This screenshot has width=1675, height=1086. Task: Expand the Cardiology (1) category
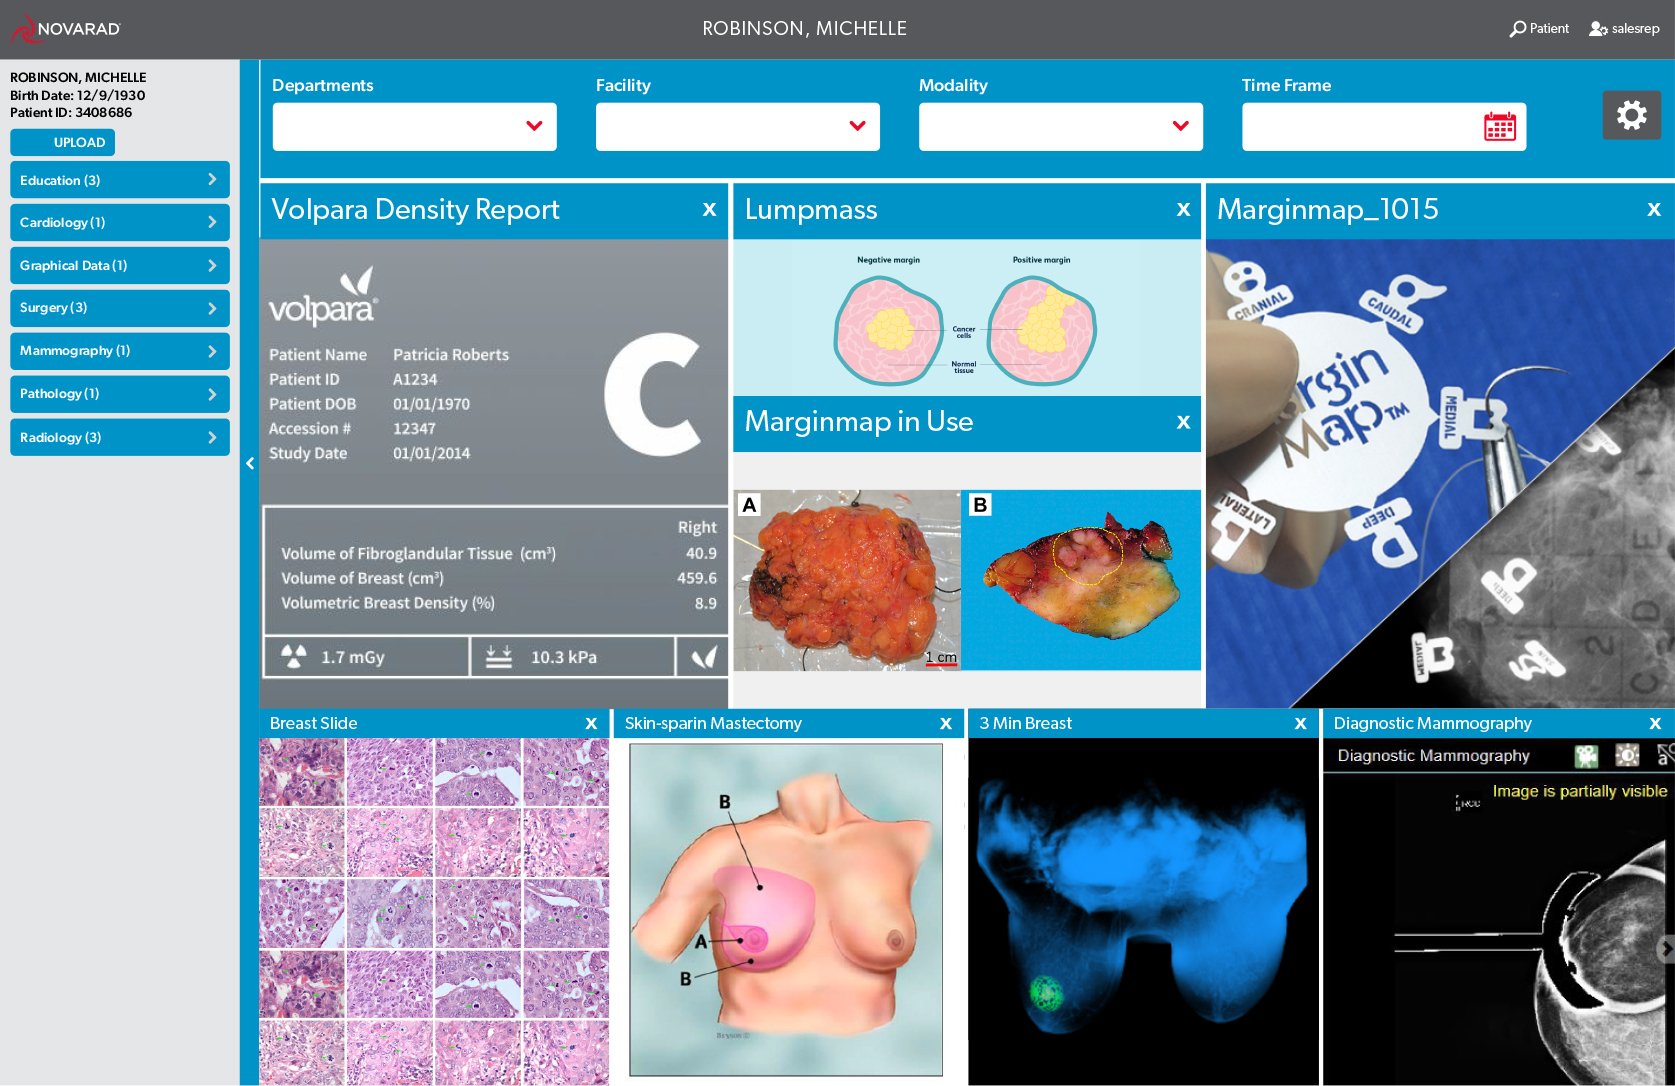[x=120, y=222]
